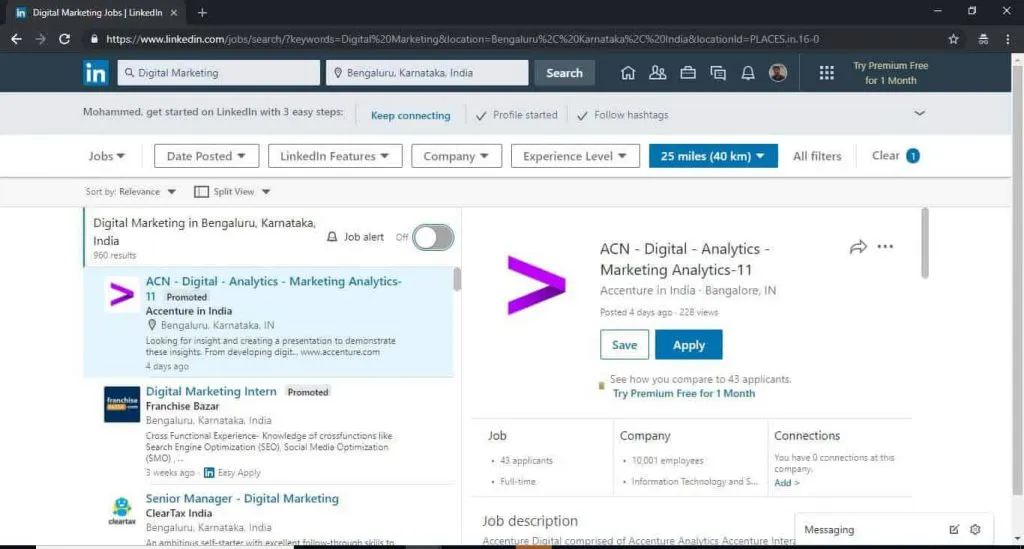The image size is (1024, 549).
Task: Open profile avatar menu
Action: (778, 72)
